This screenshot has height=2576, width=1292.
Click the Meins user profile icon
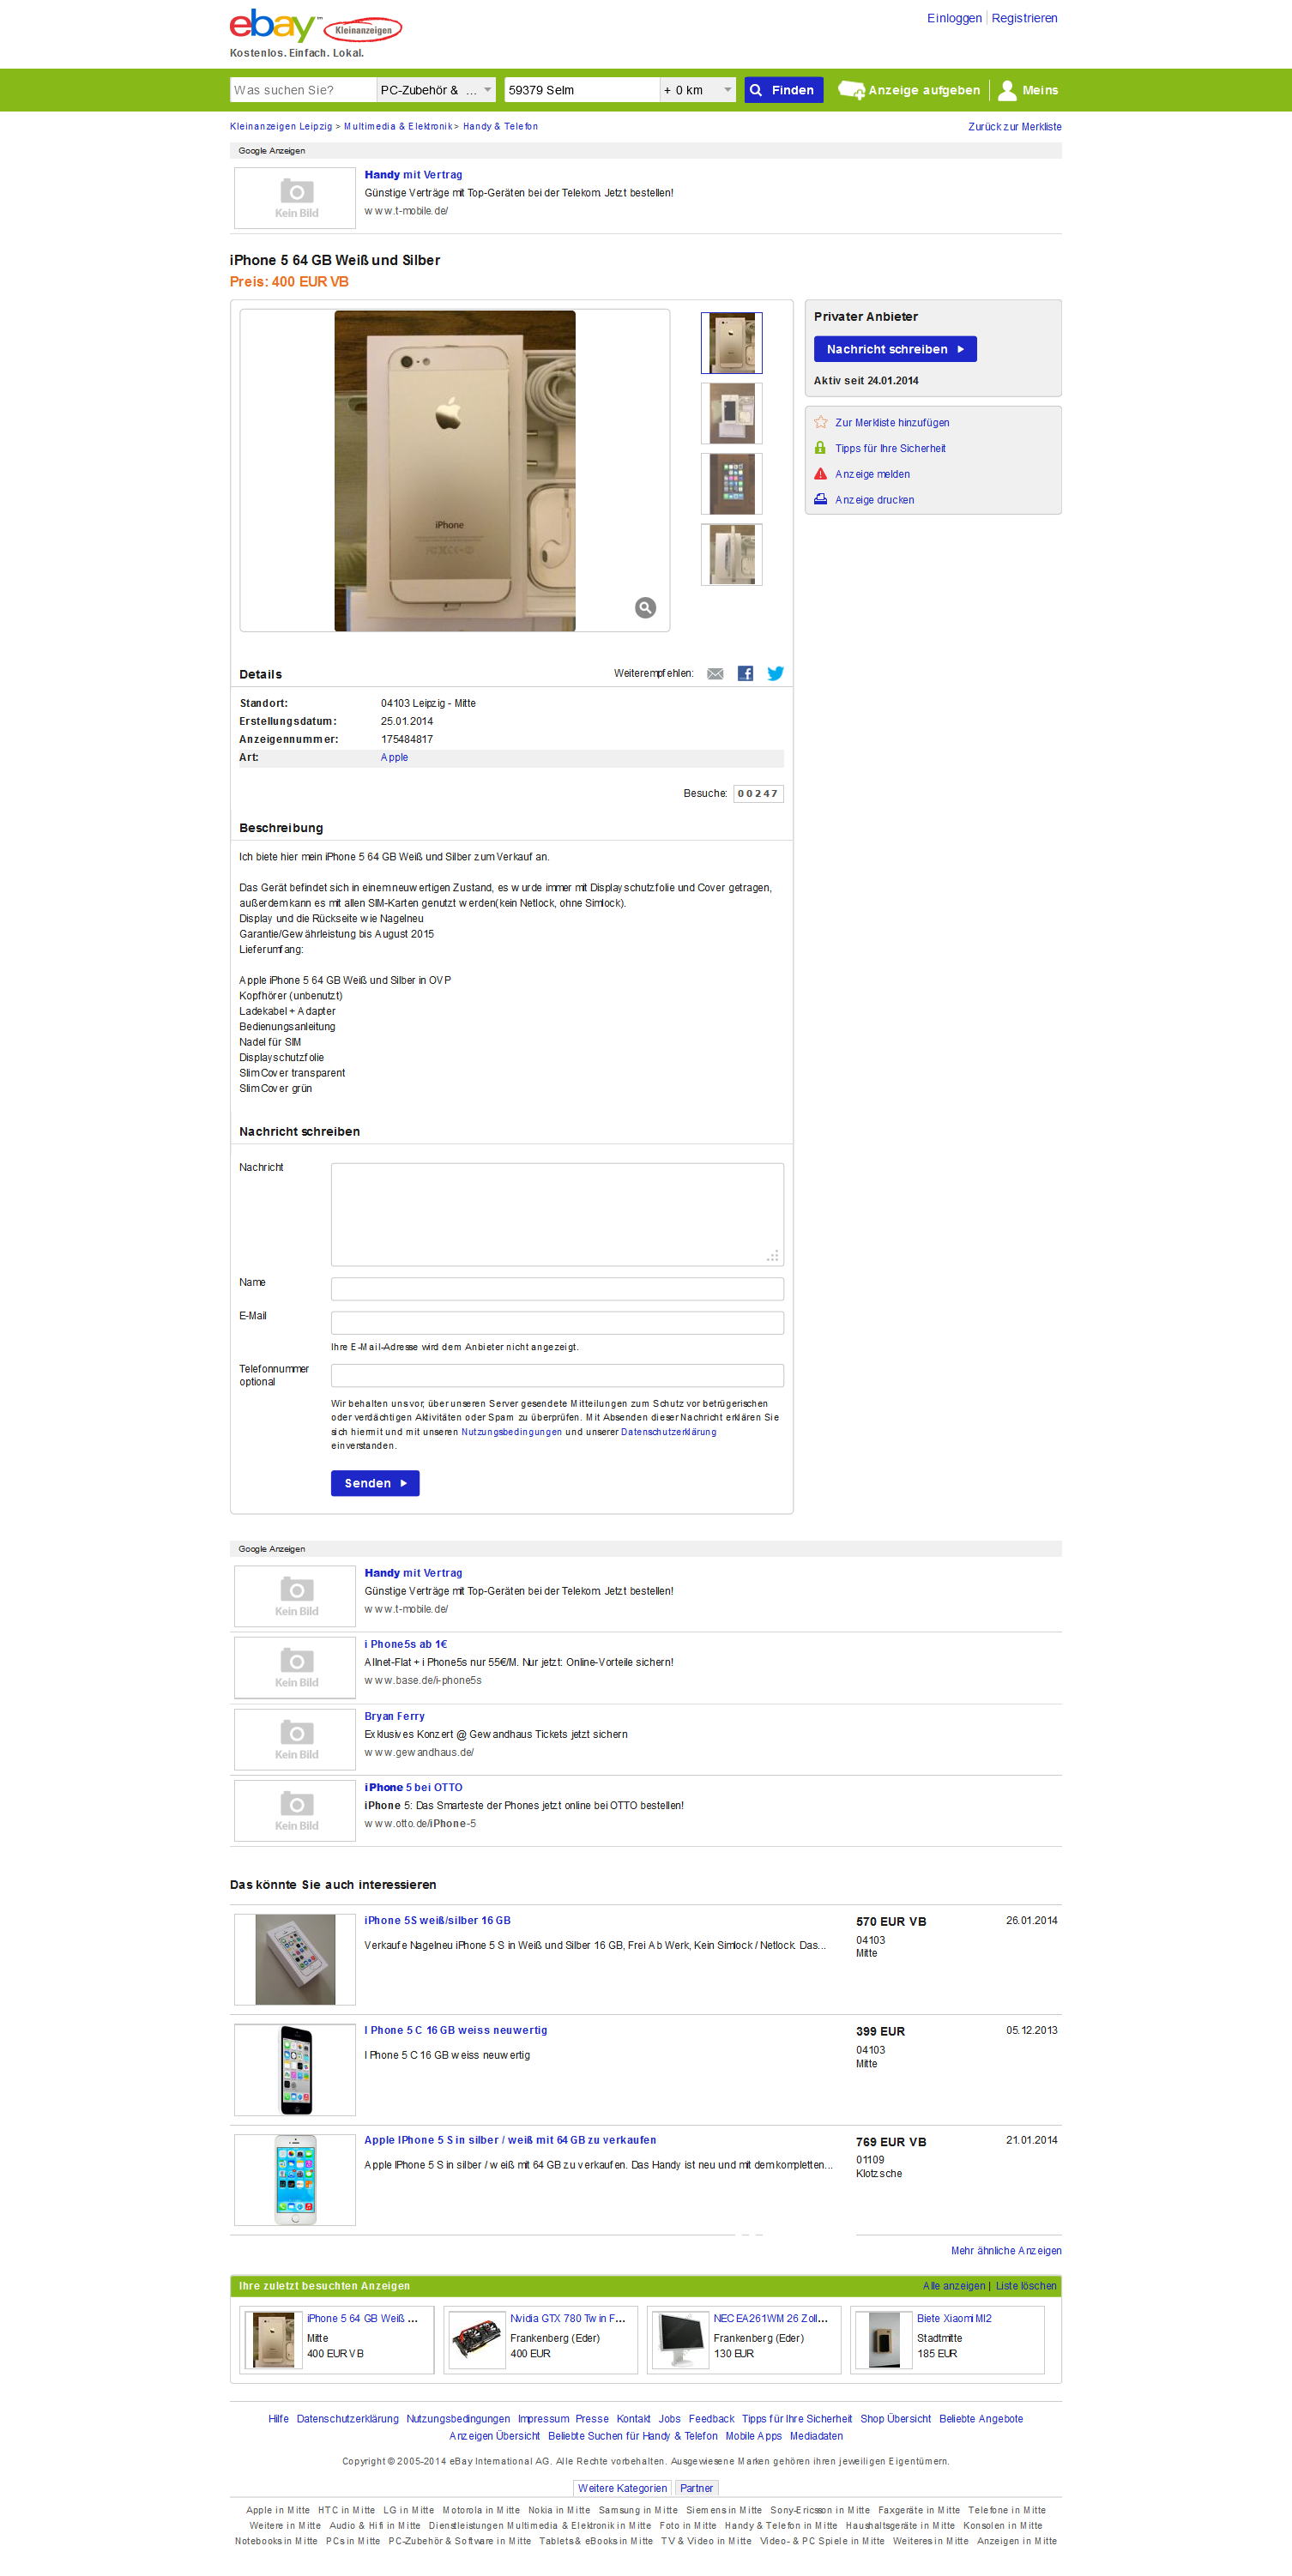click(1008, 90)
